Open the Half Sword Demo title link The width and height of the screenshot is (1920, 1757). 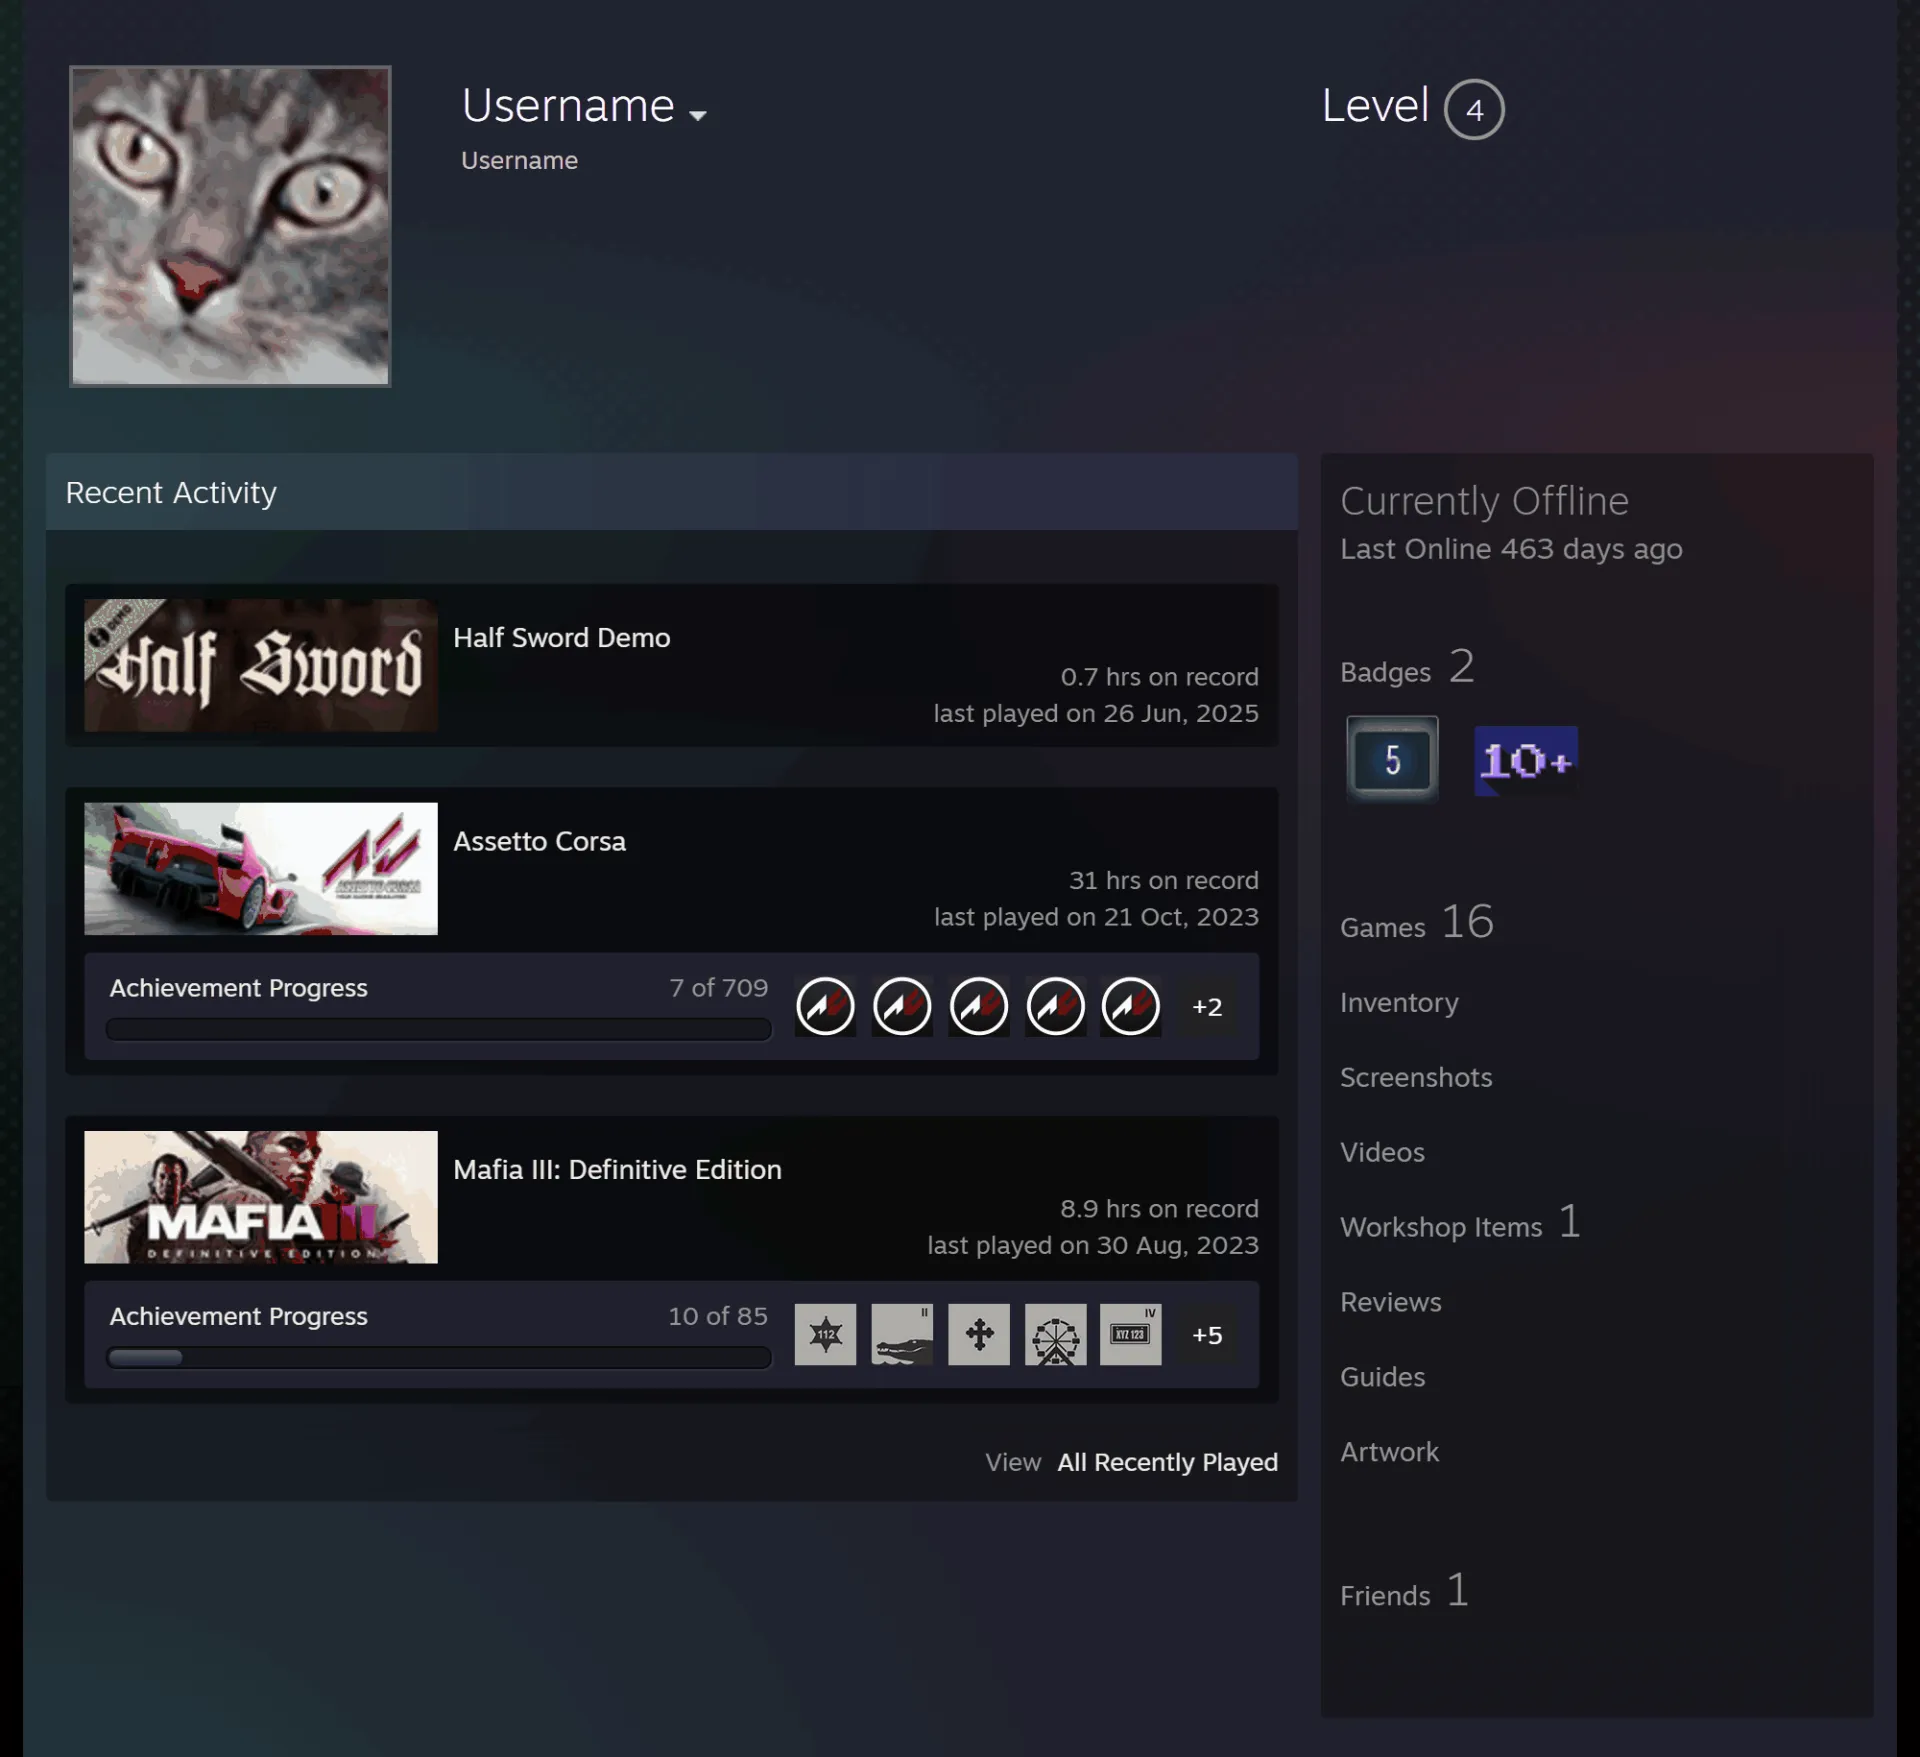(x=562, y=638)
